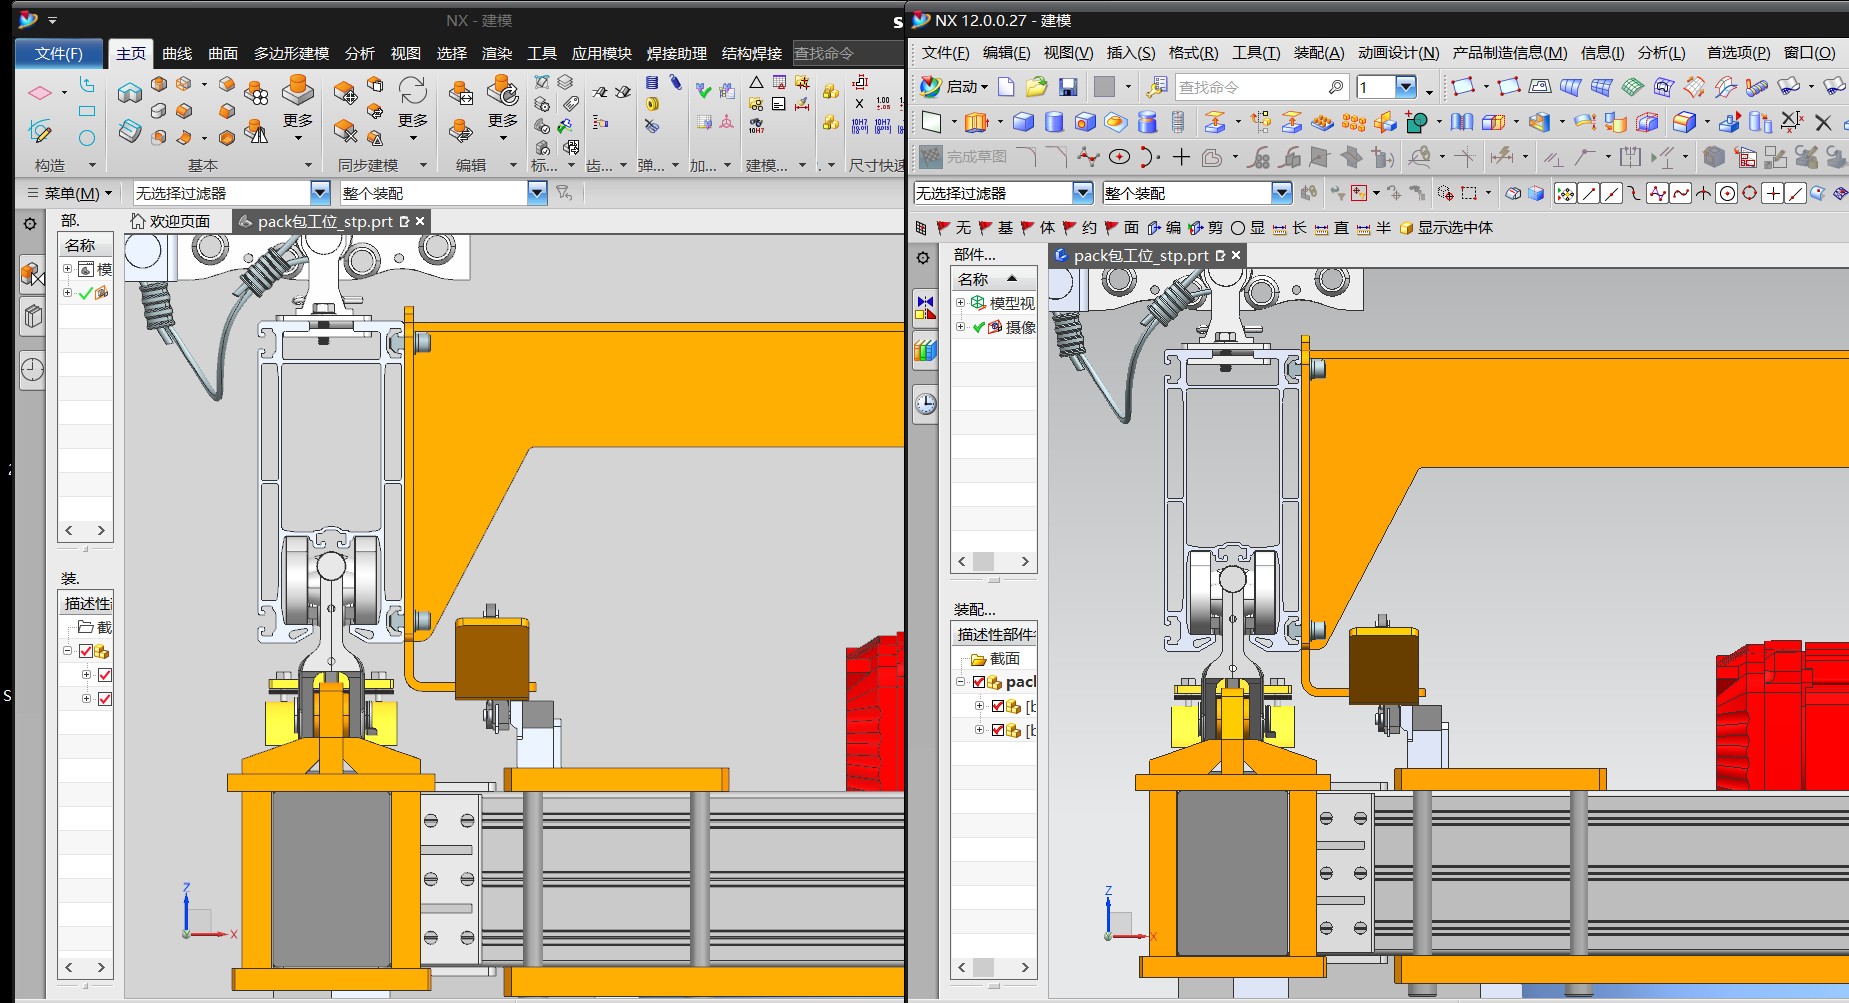Expand 同步建模 group arrow in left NX ribbon
This screenshot has width=1849, height=1003.
point(424,165)
